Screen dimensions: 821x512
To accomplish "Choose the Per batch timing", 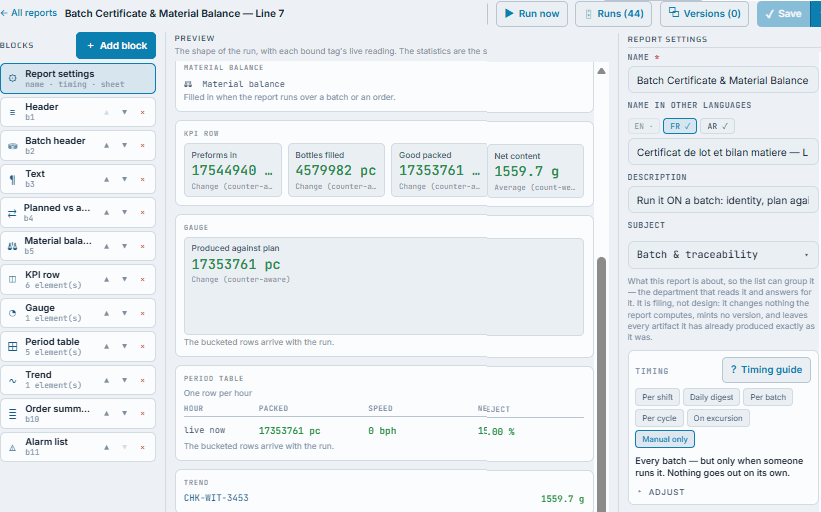I will 768,397.
